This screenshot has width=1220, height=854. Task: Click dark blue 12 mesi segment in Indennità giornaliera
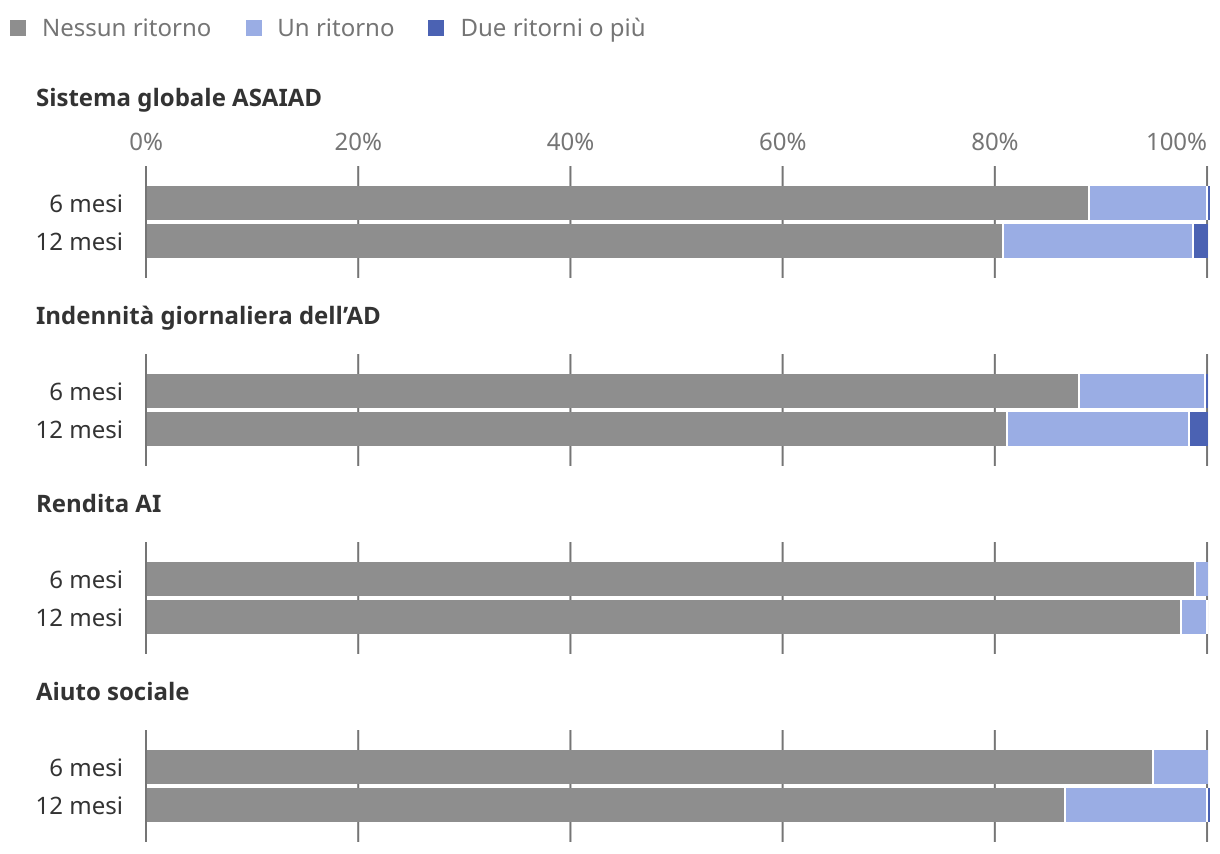(x=1198, y=429)
